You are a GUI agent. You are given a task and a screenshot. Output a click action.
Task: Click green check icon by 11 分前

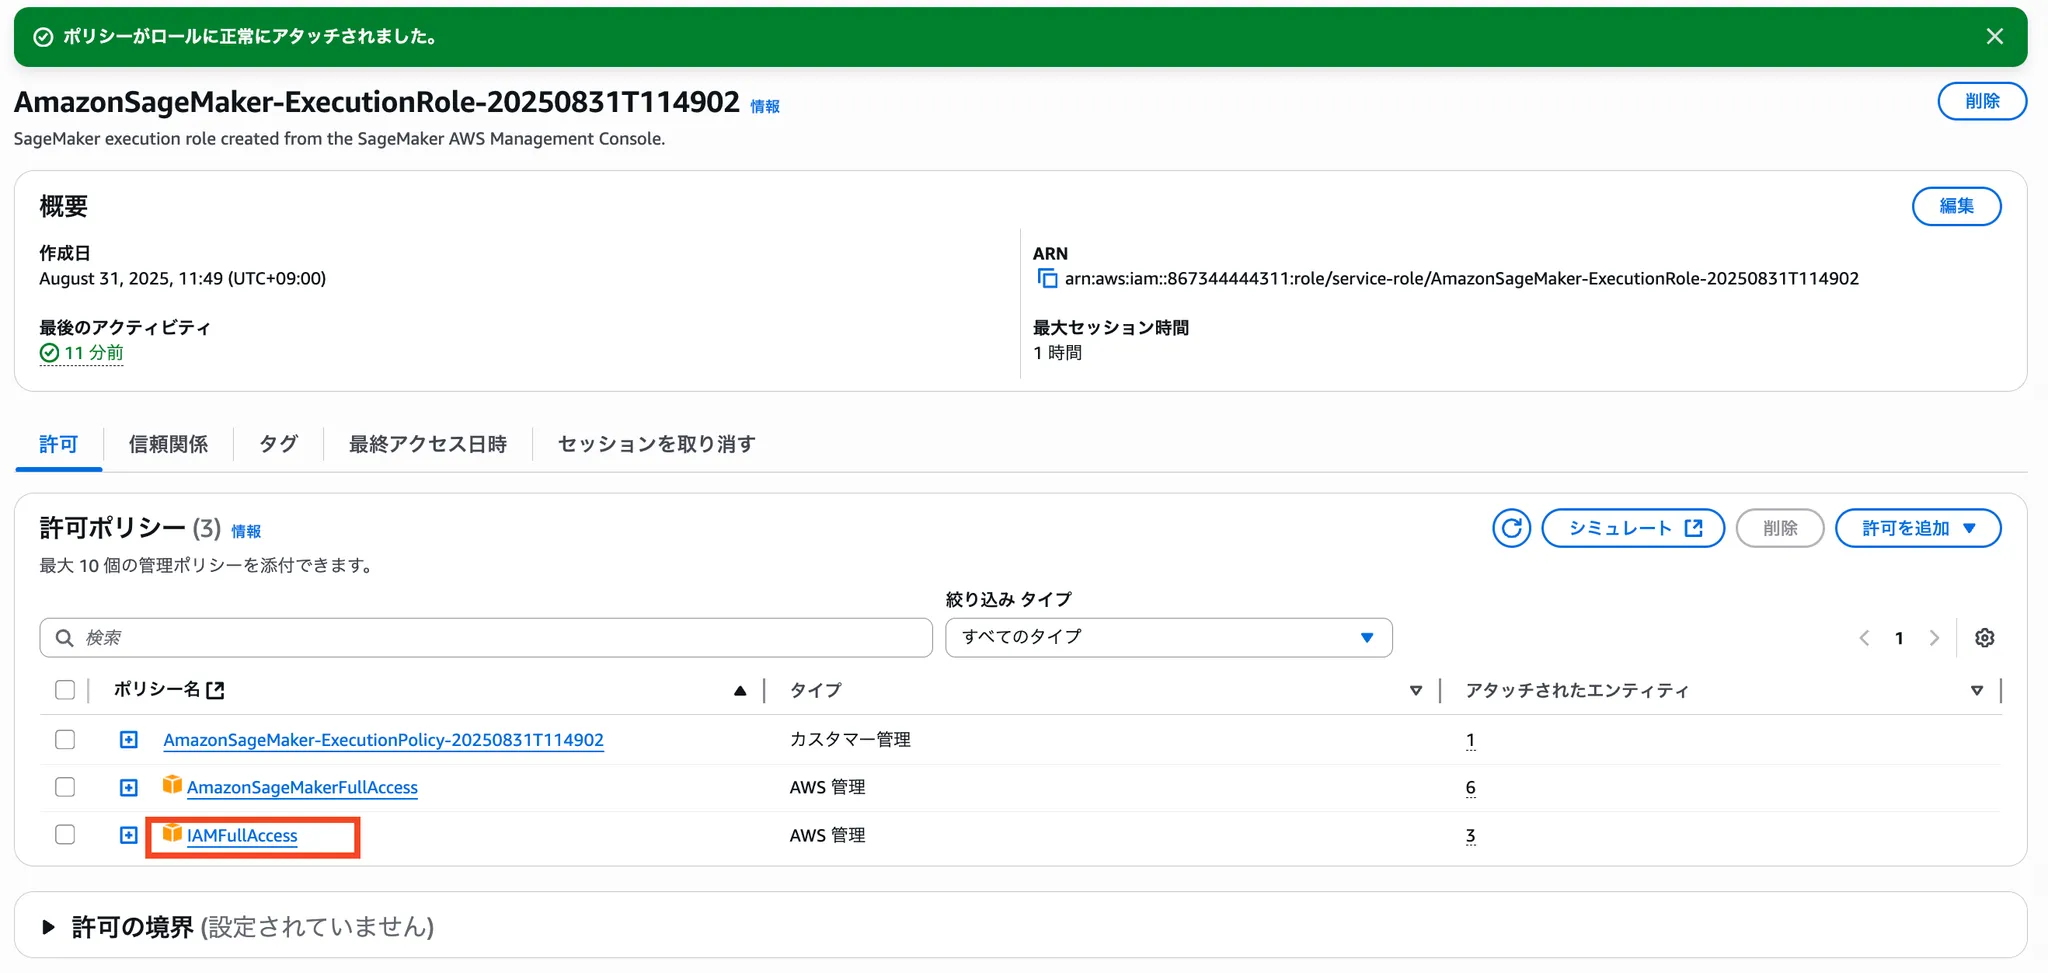(x=49, y=353)
